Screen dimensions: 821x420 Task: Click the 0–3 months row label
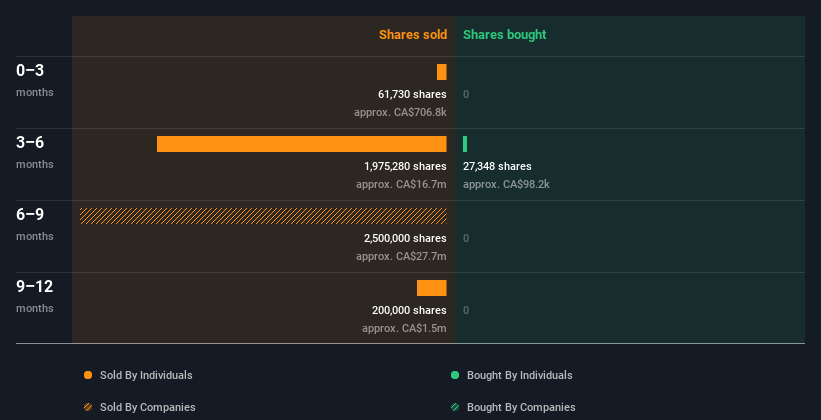pyautogui.click(x=30, y=70)
